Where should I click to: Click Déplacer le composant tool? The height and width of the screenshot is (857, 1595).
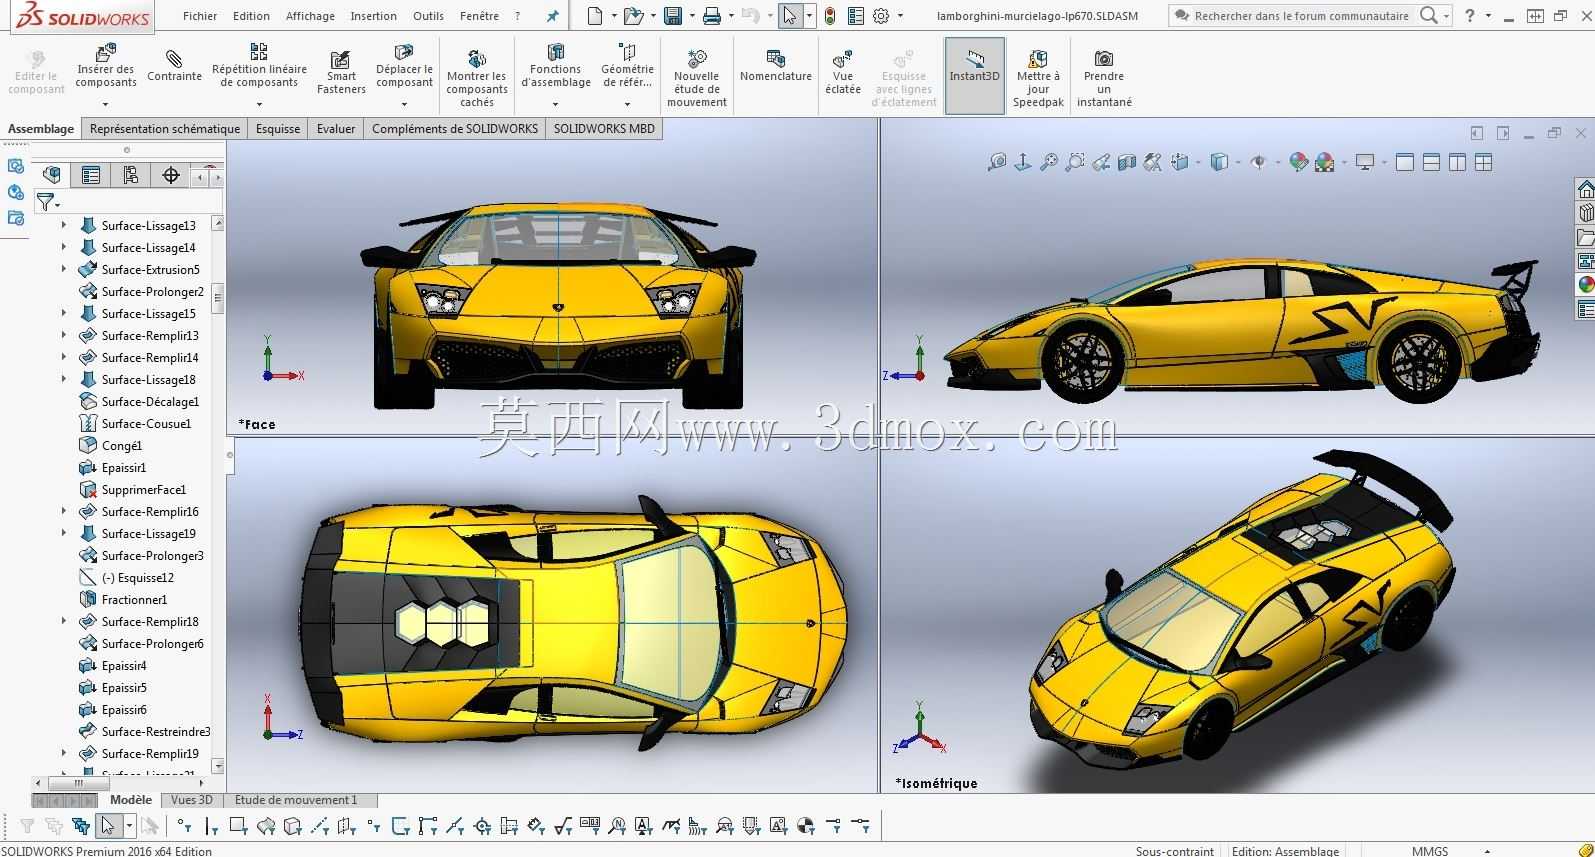coord(404,68)
